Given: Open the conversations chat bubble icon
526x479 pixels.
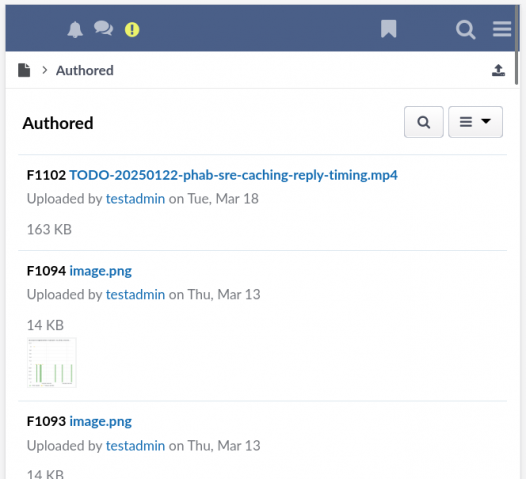Looking at the screenshot, I should coord(103,28).
